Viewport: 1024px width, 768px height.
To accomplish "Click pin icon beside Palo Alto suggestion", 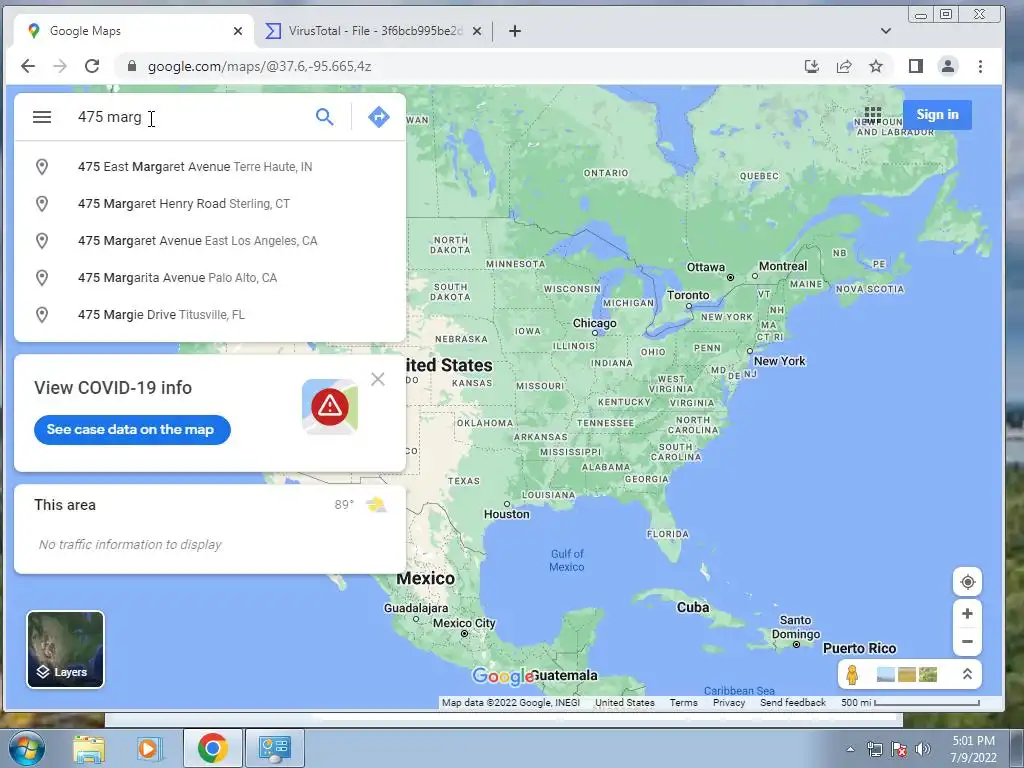I will click(x=42, y=278).
